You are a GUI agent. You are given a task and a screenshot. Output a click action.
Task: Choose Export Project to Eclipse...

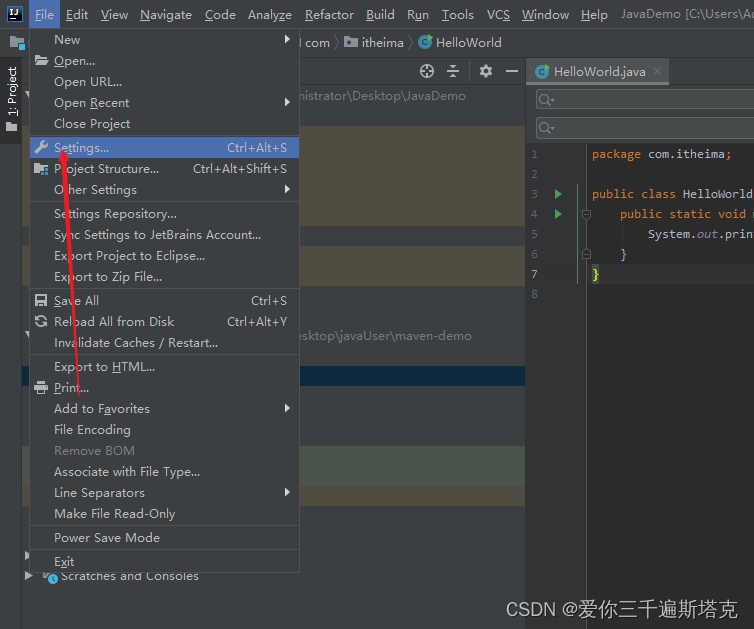click(x=164, y=256)
